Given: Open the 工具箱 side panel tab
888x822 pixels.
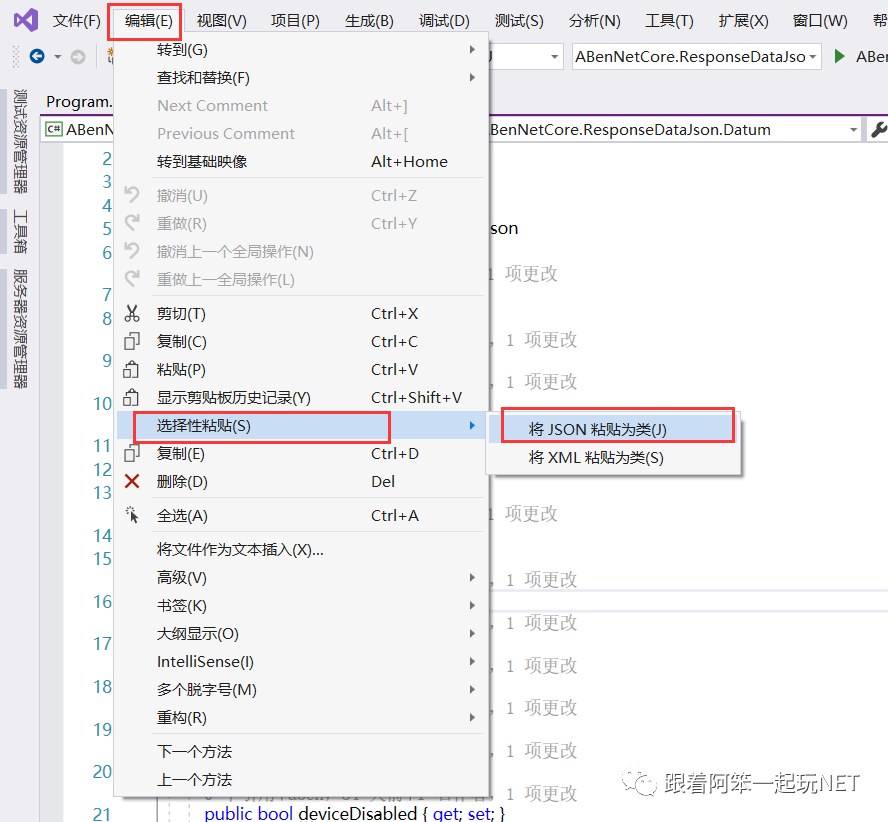Looking at the screenshot, I should (20, 231).
